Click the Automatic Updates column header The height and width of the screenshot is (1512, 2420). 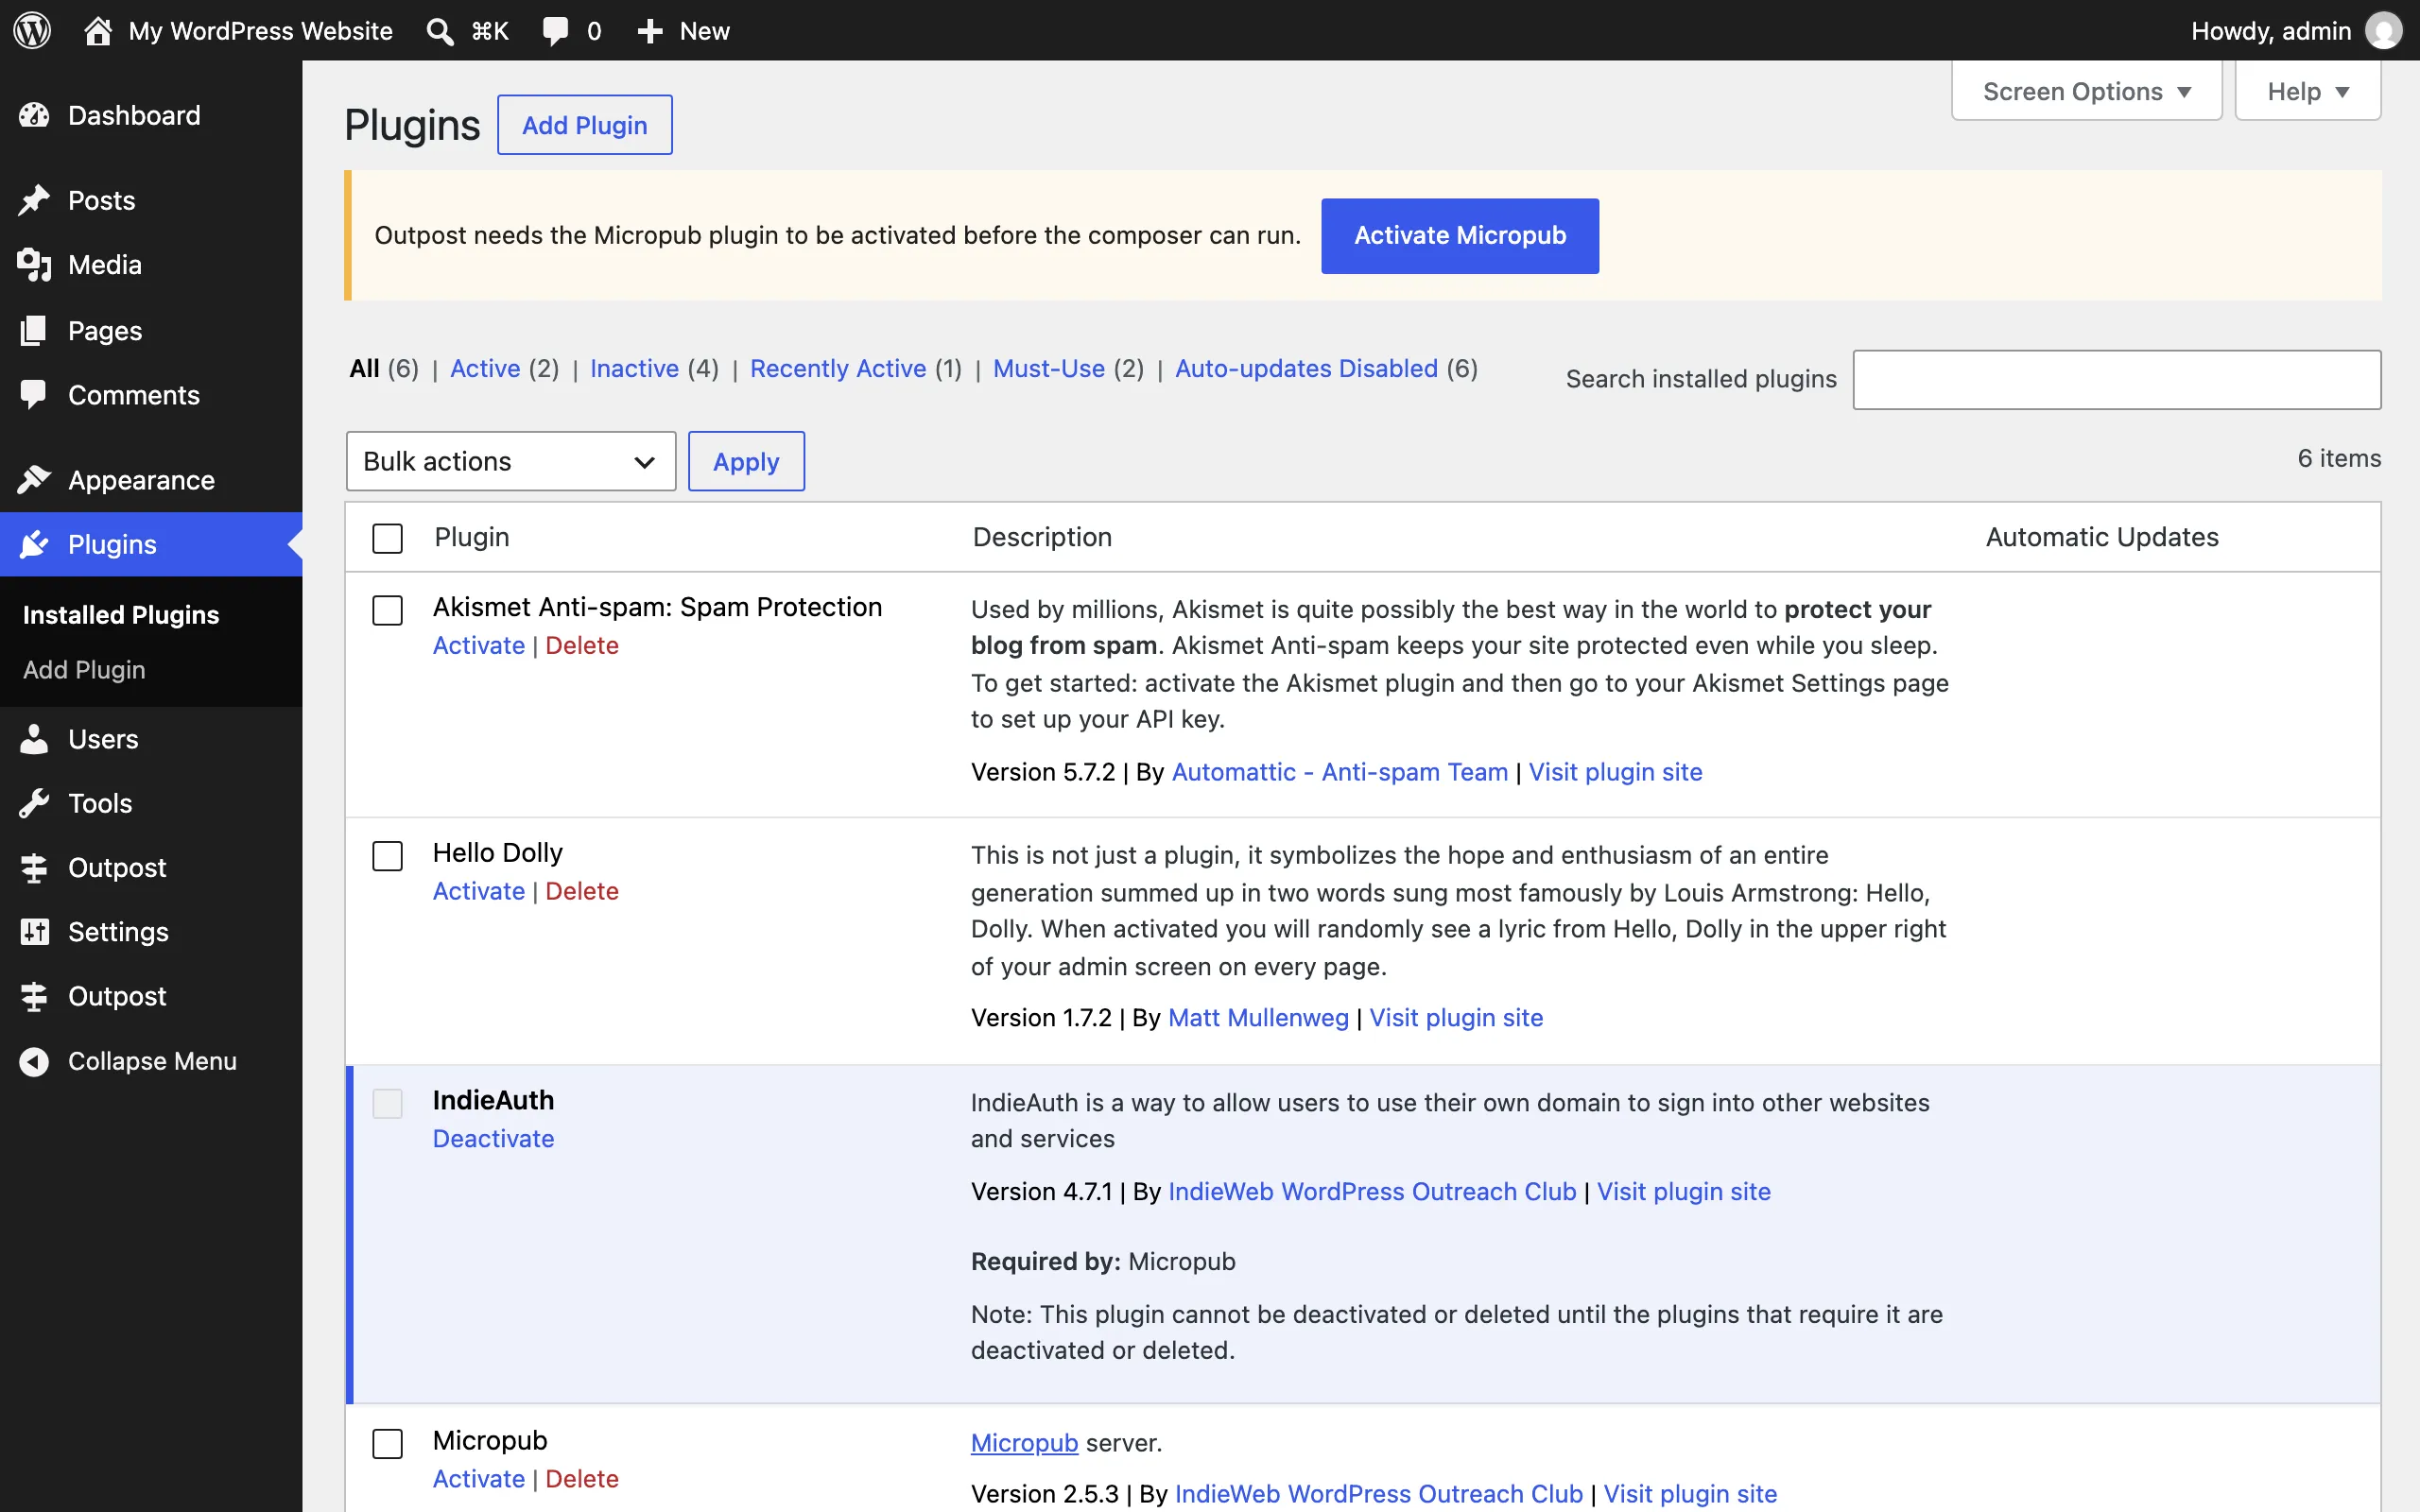(2102, 537)
